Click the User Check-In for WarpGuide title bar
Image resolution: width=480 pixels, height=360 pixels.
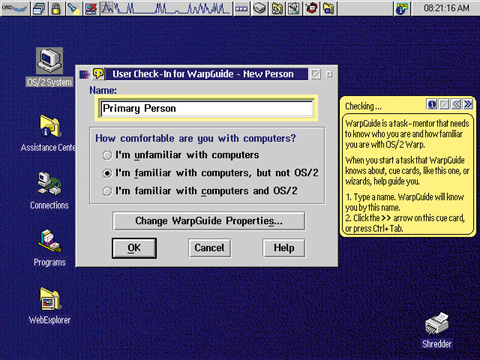tap(207, 74)
